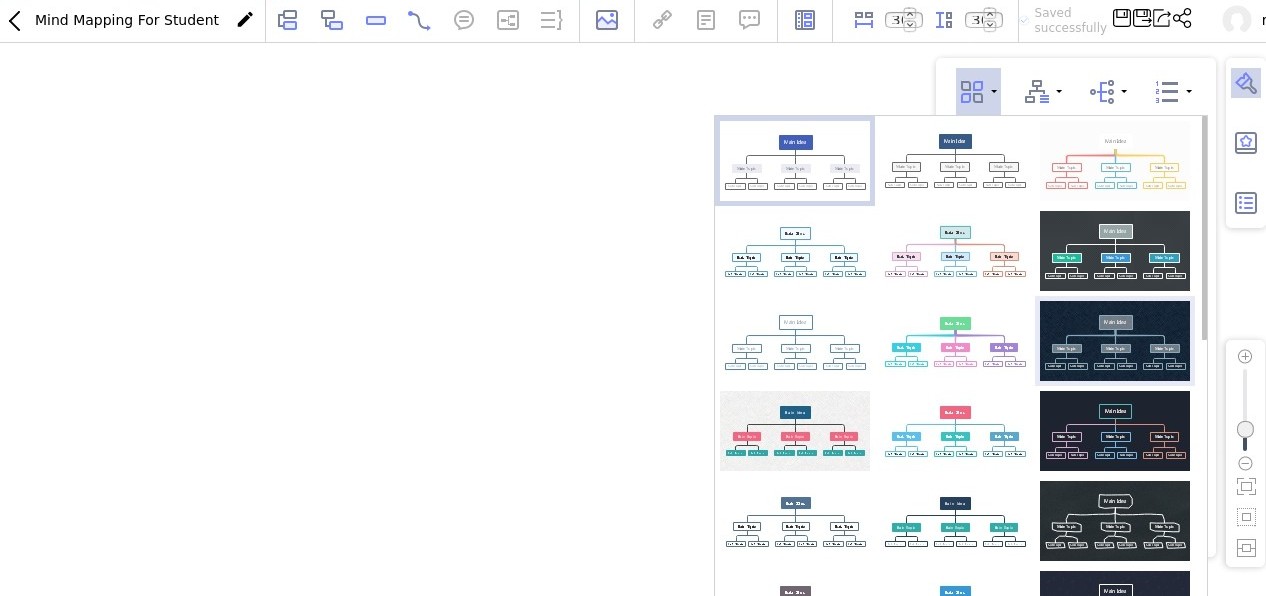Zoom in with the plus icon
The image size is (1266, 596).
point(1245,357)
